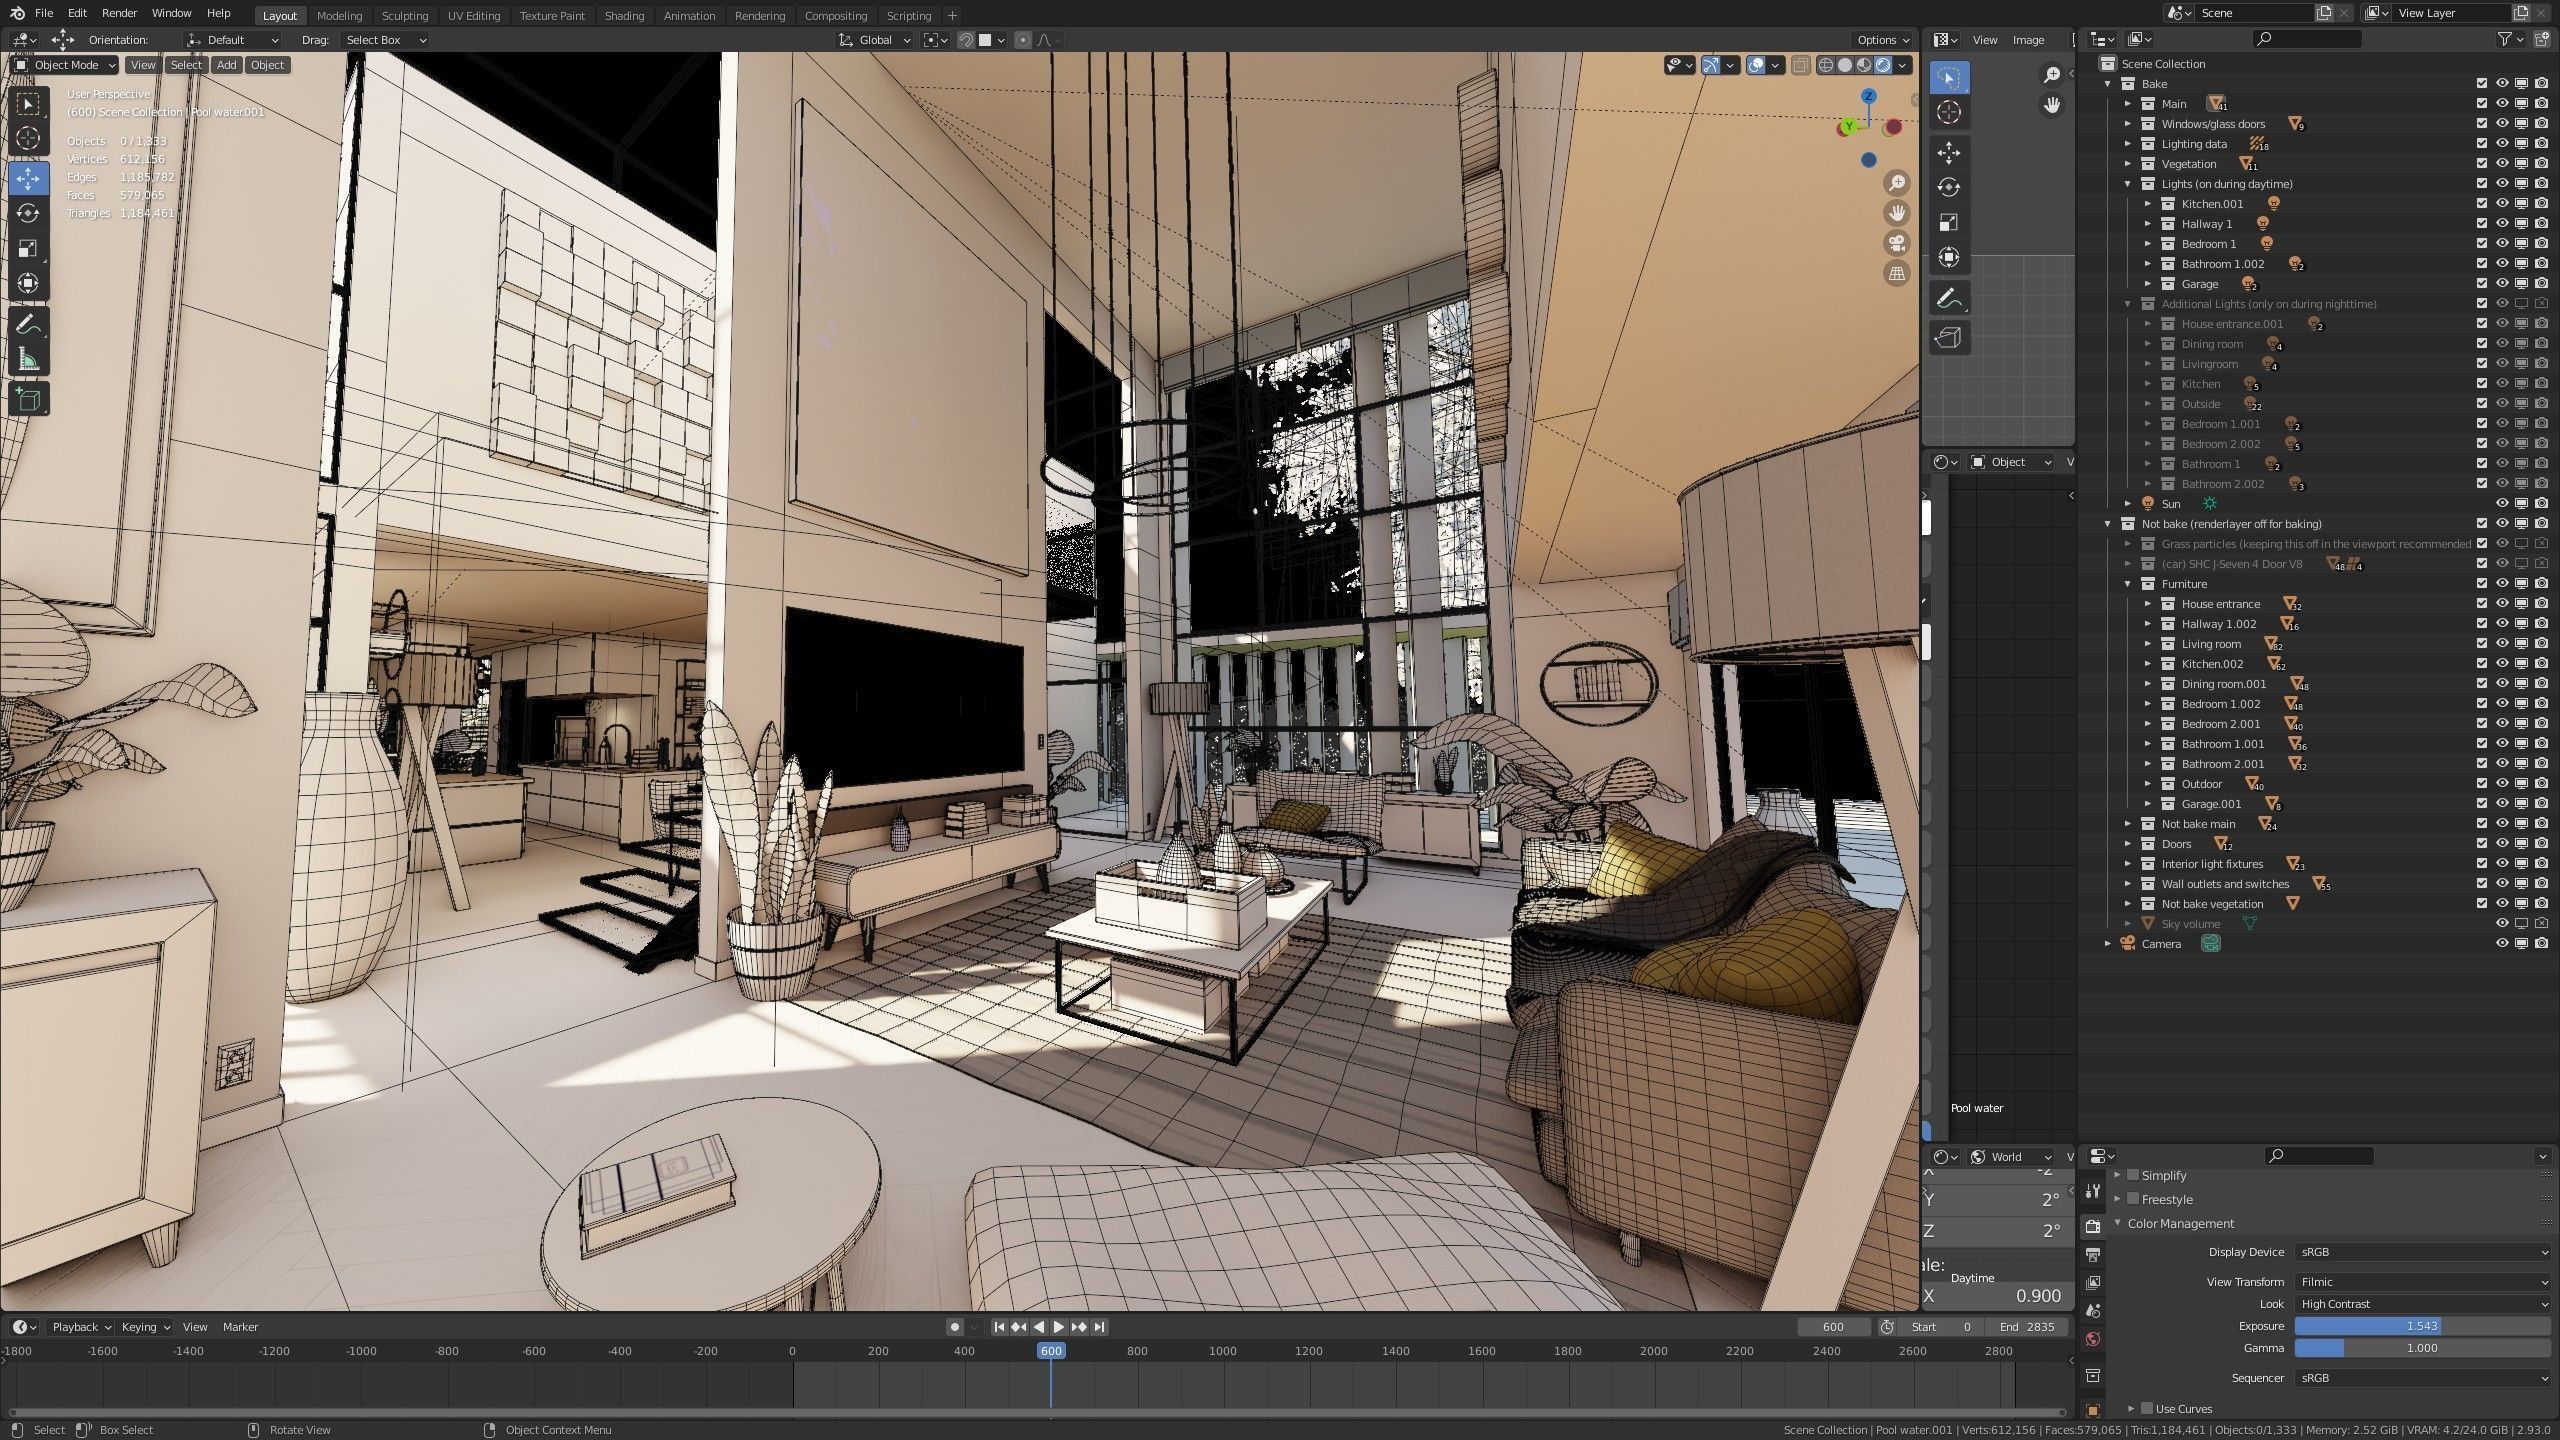This screenshot has width=2560, height=1440.
Task: Switch to the Shading workspace tab
Action: pyautogui.click(x=624, y=16)
